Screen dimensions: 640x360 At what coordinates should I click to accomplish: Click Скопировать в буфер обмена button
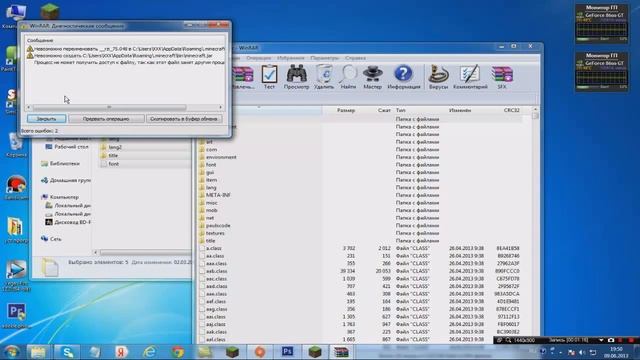[x=184, y=119]
